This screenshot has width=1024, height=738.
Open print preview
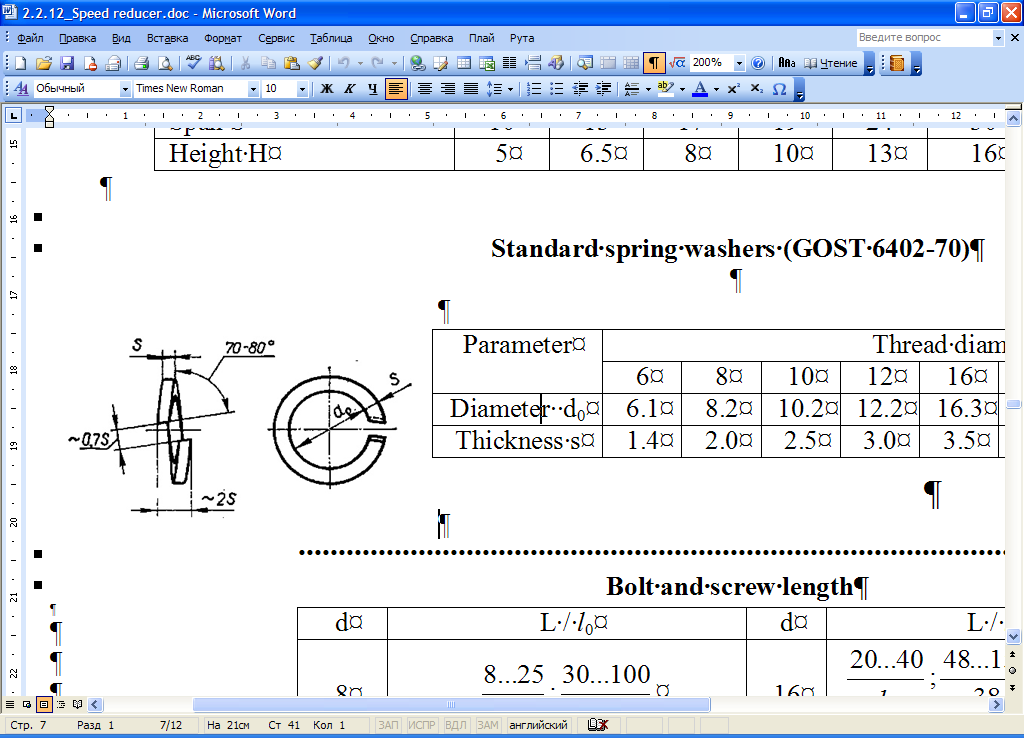(165, 63)
